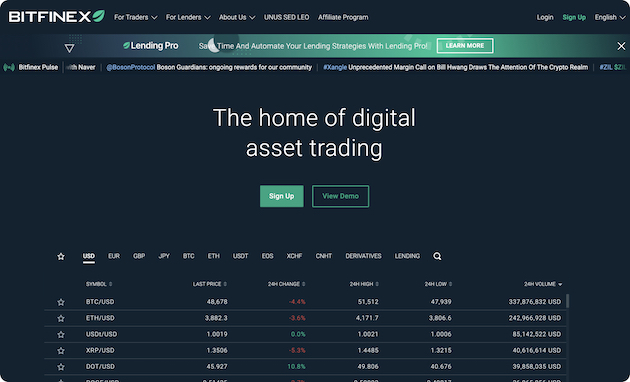Select the USD market tab
Viewport: 630px width, 382px height.
pos(89,256)
